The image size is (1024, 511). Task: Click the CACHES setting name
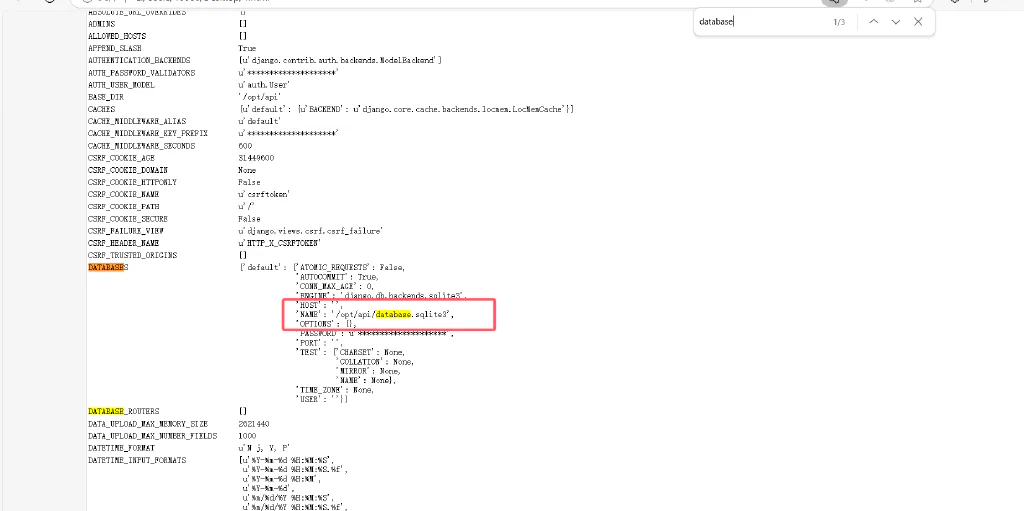(x=101, y=109)
